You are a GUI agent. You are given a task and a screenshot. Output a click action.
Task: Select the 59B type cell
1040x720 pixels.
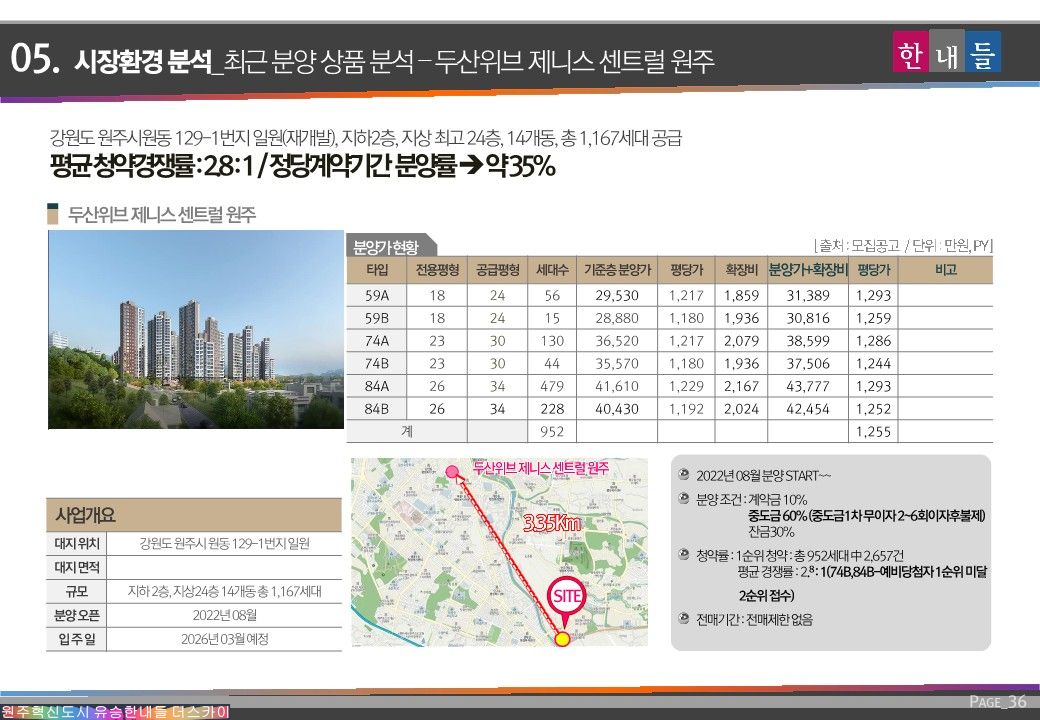point(377,318)
